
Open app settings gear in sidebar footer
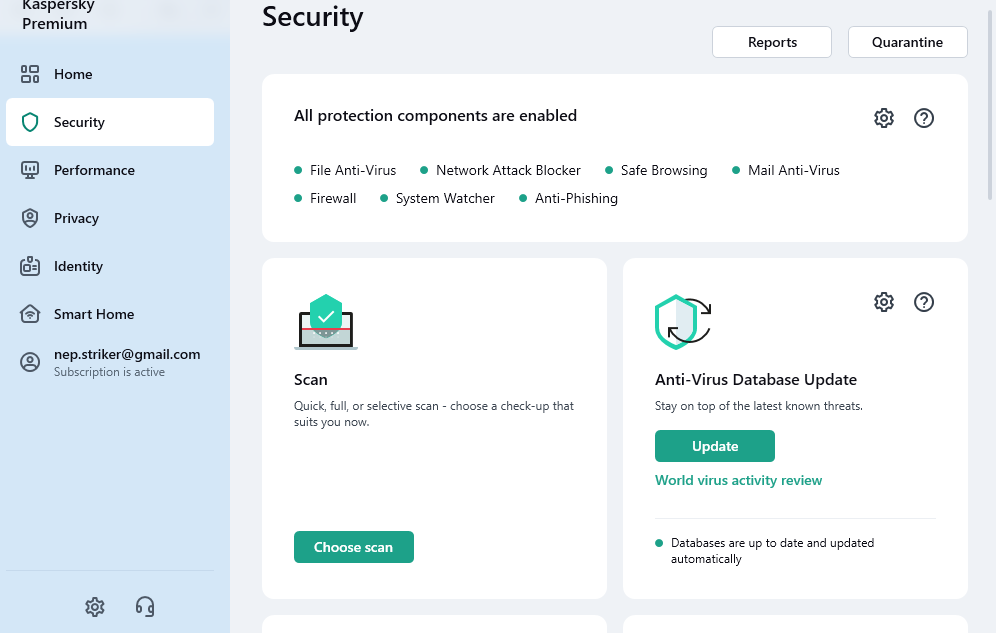point(95,606)
